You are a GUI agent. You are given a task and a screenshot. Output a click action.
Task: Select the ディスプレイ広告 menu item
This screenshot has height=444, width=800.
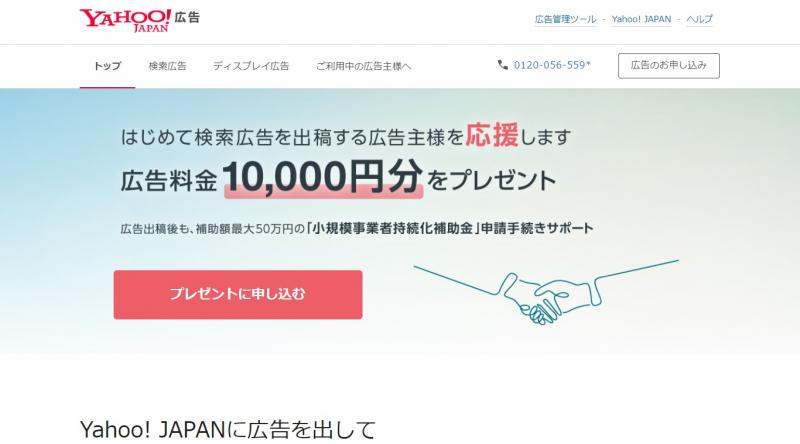click(251, 66)
